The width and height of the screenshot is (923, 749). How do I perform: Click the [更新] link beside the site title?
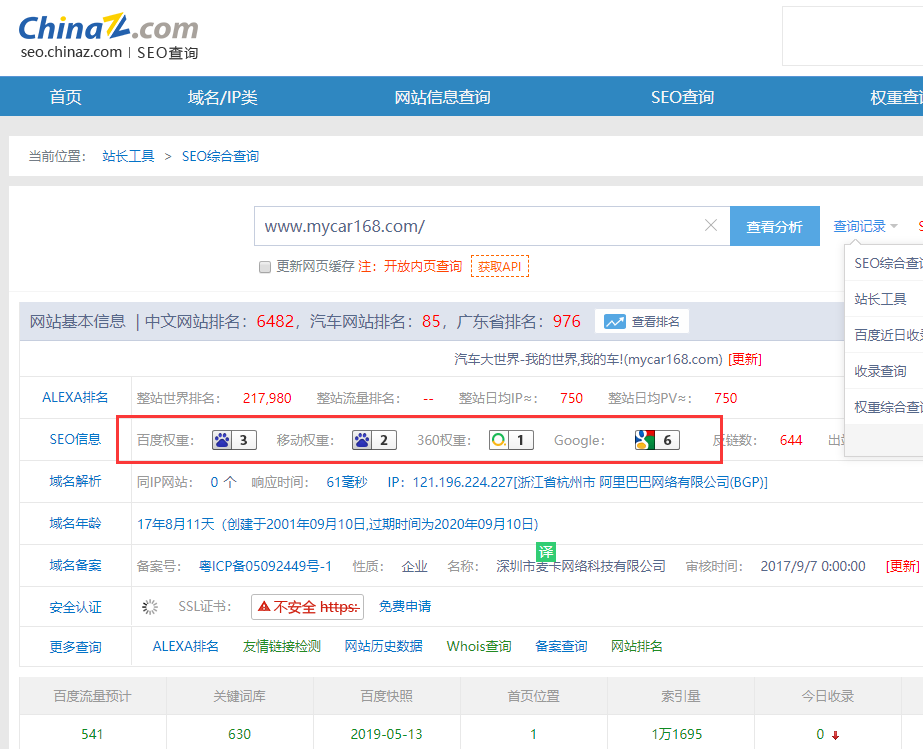coord(745,359)
